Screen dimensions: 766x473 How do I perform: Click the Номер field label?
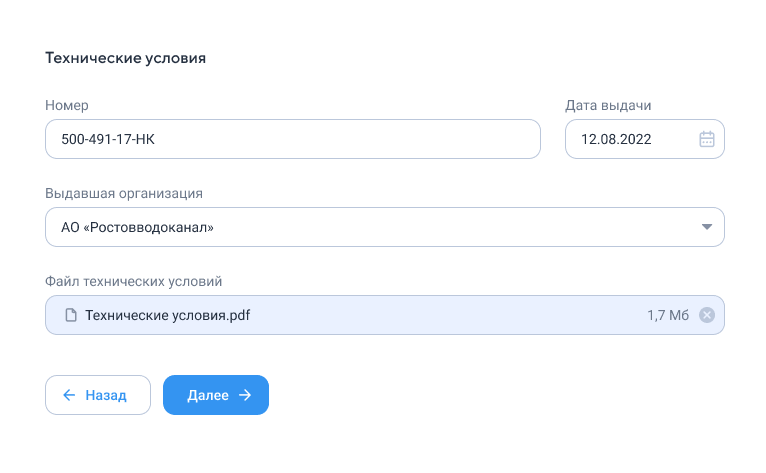[67, 105]
